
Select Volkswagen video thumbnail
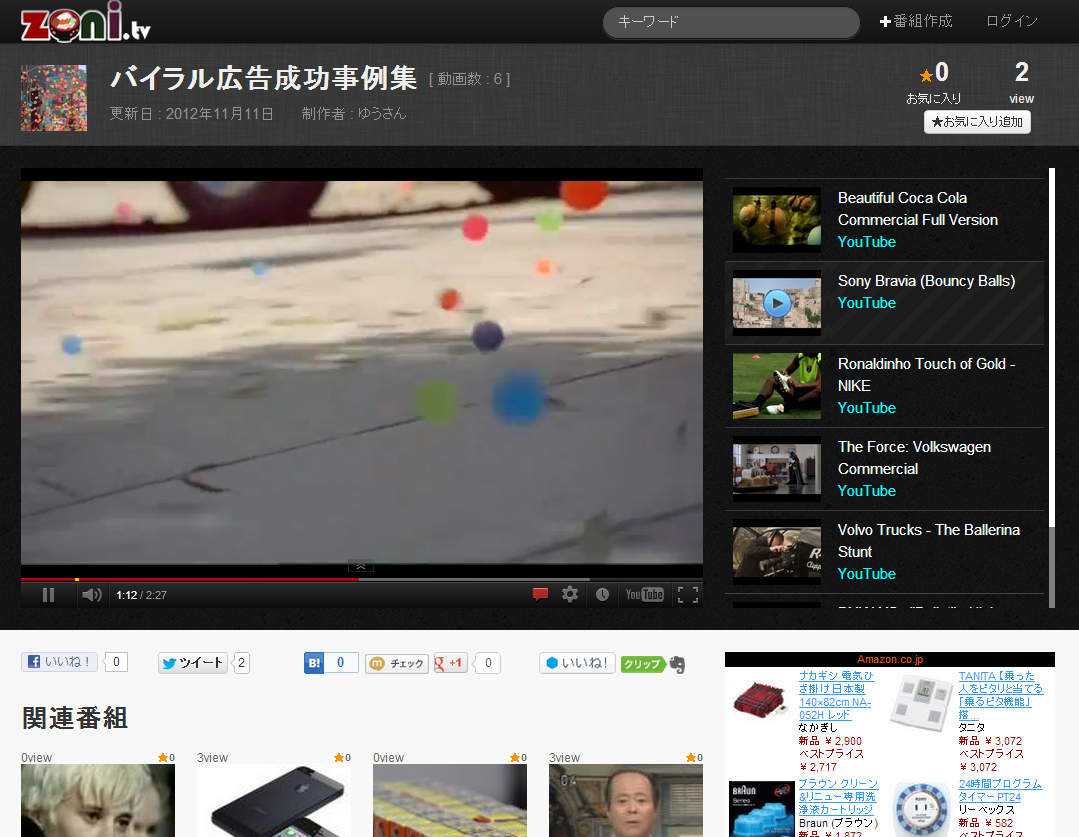[x=777, y=469]
